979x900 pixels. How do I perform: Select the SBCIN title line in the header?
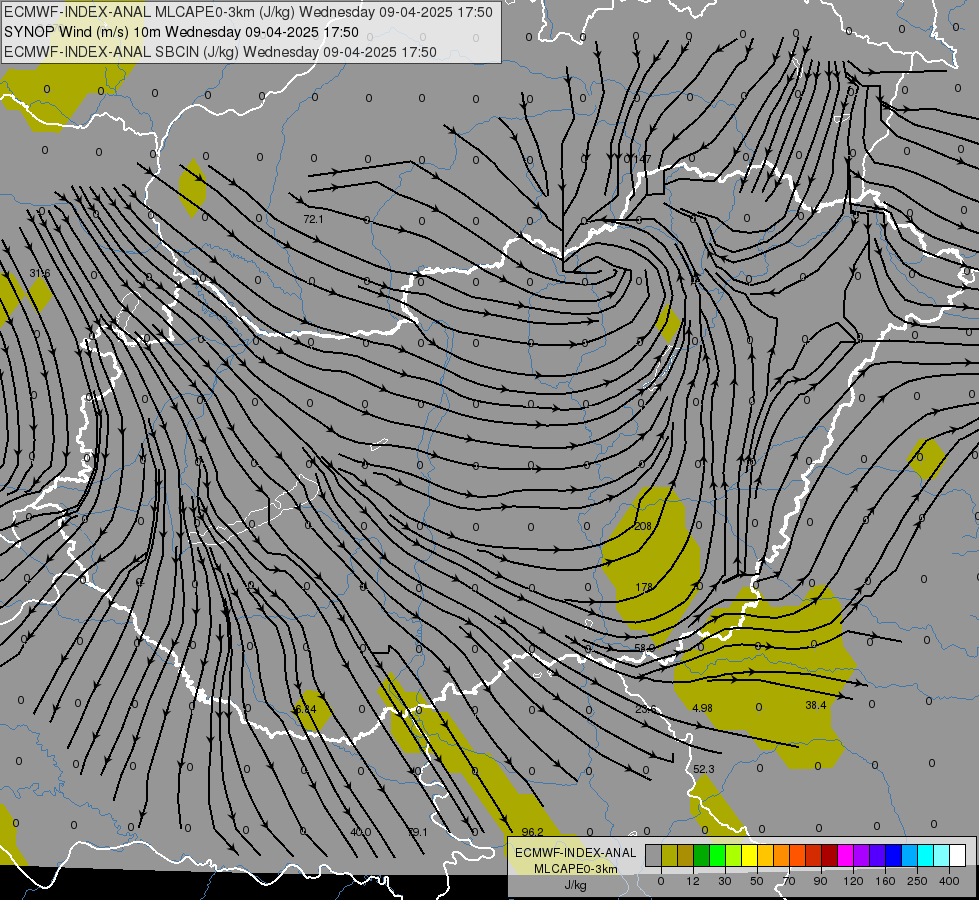point(220,52)
